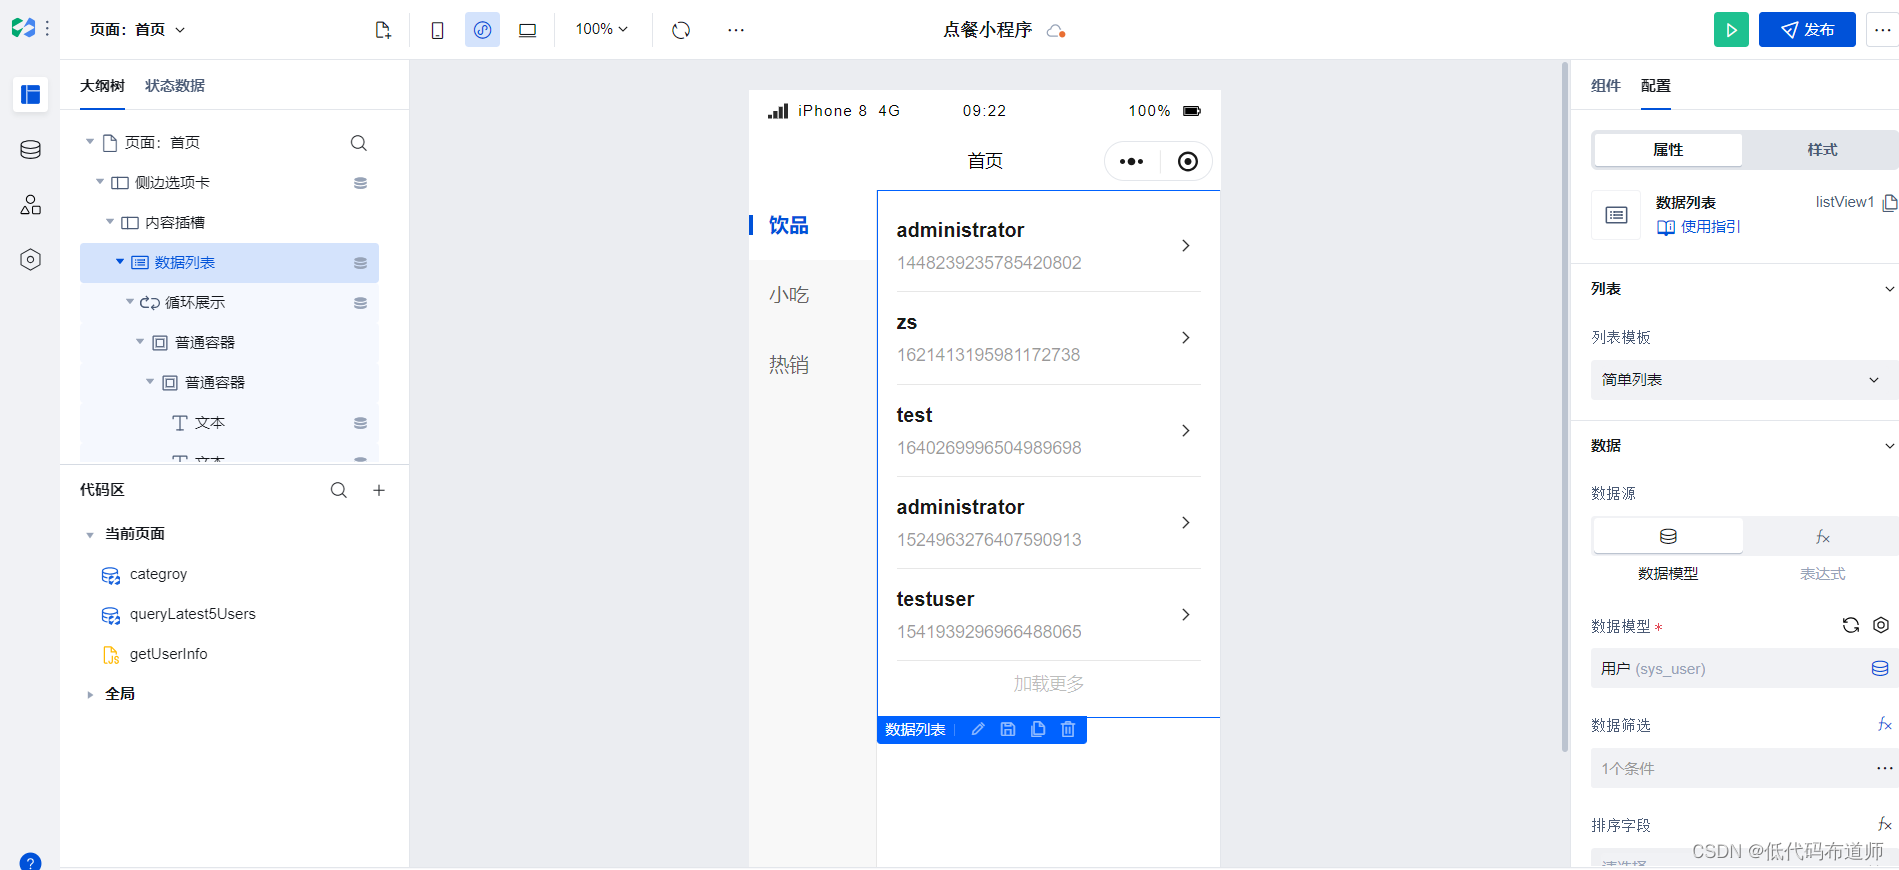Open the 列表模板 简单列表 dropdown
Screen dimensions: 1899x870
(x=1744, y=380)
